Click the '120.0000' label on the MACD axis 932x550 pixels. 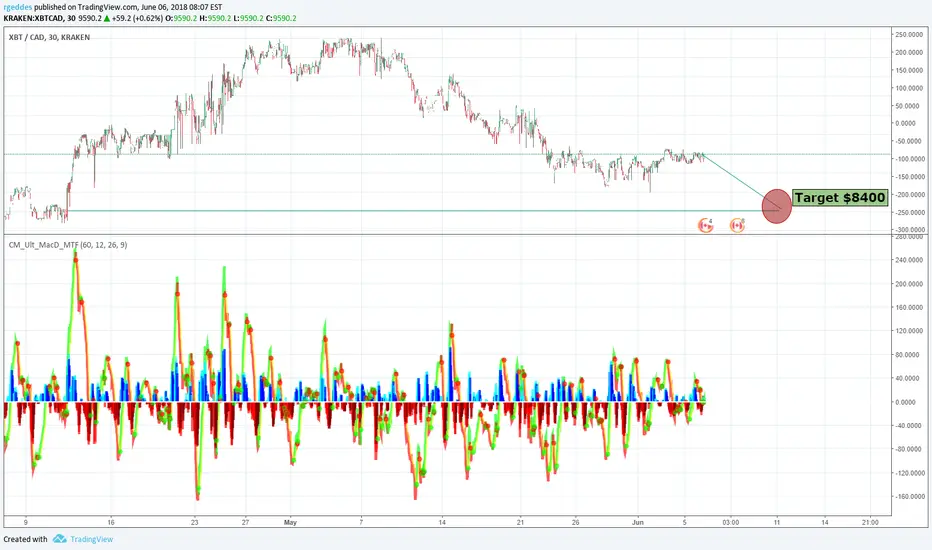[x=909, y=331]
